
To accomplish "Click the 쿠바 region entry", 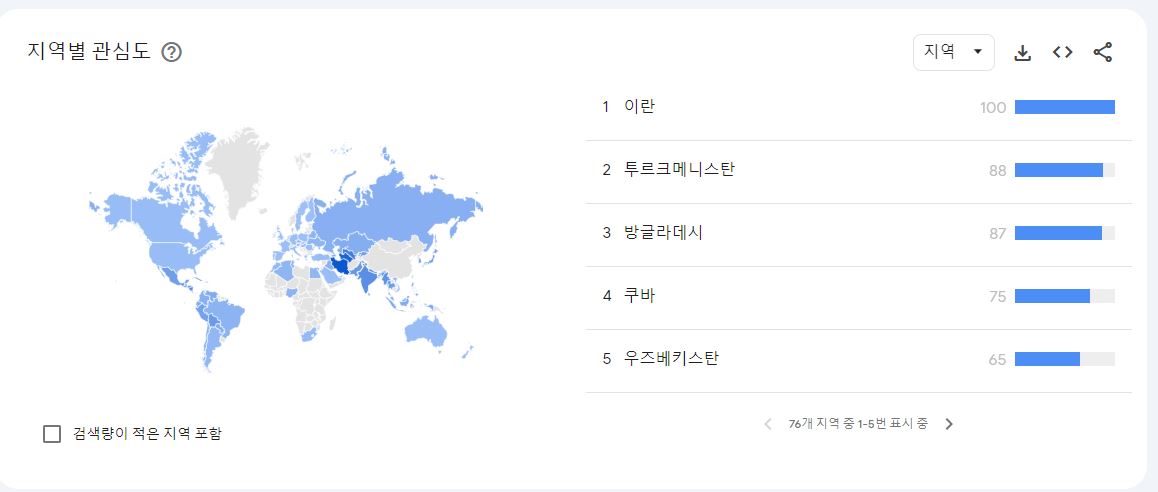I will tap(639, 296).
